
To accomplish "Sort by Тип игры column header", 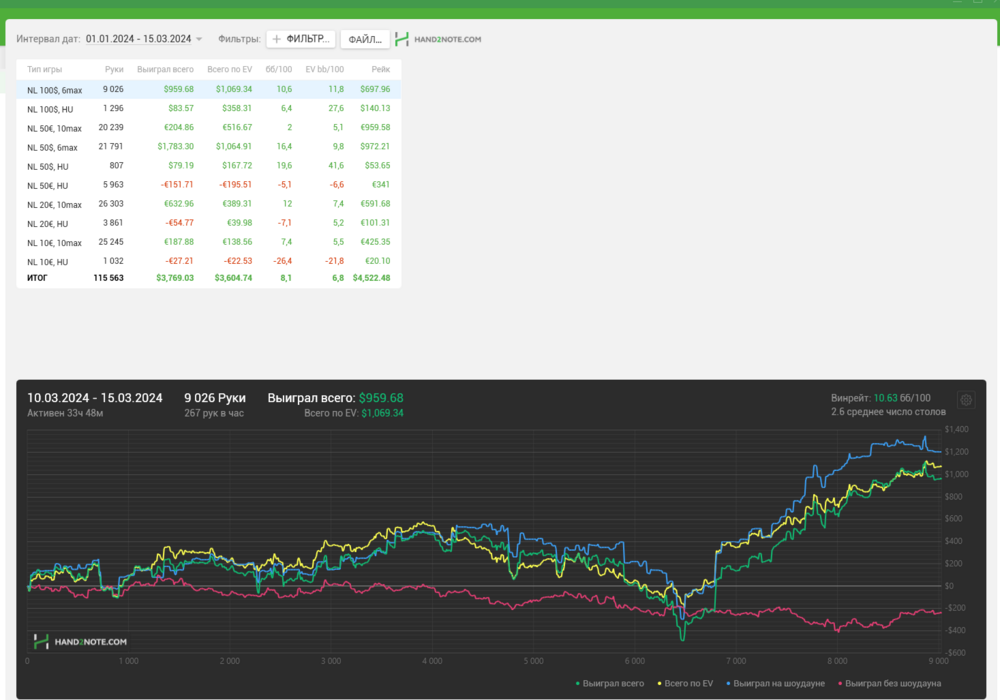I will (x=45, y=69).
